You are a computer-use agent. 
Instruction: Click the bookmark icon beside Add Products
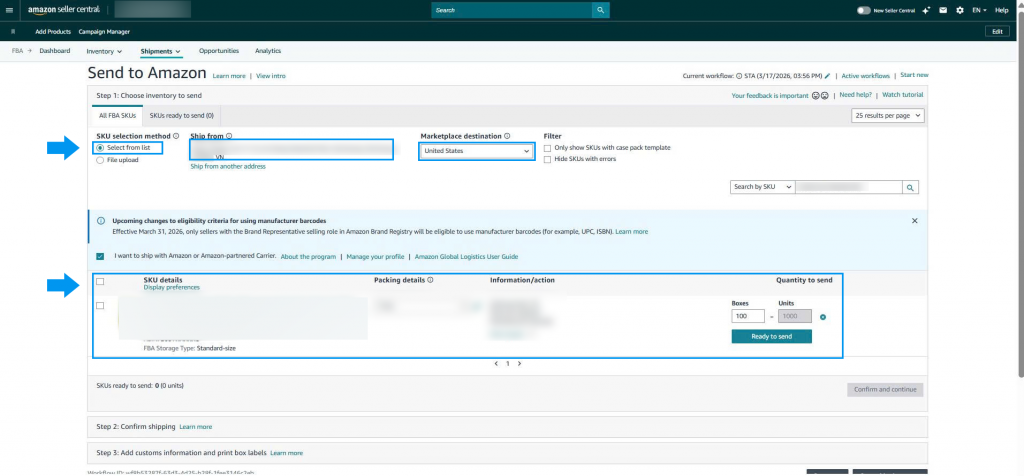13,31
